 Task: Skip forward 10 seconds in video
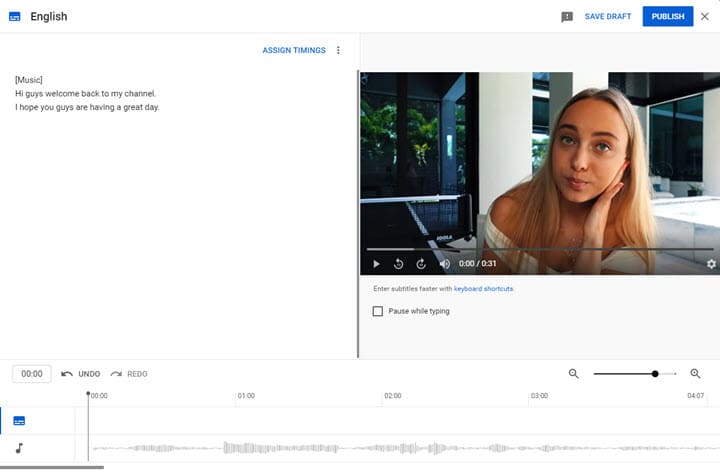tap(421, 264)
